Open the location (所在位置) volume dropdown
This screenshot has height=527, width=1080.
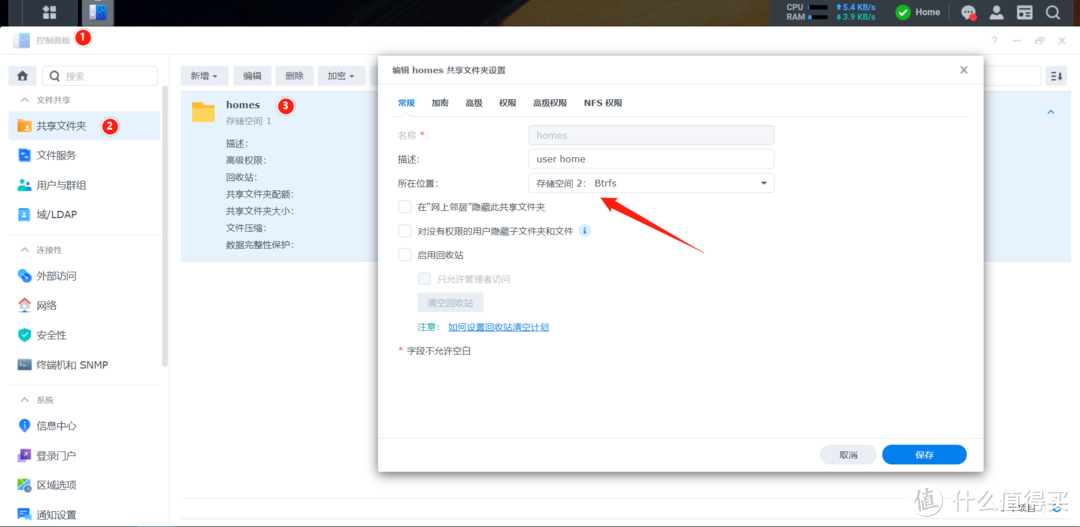pos(651,183)
